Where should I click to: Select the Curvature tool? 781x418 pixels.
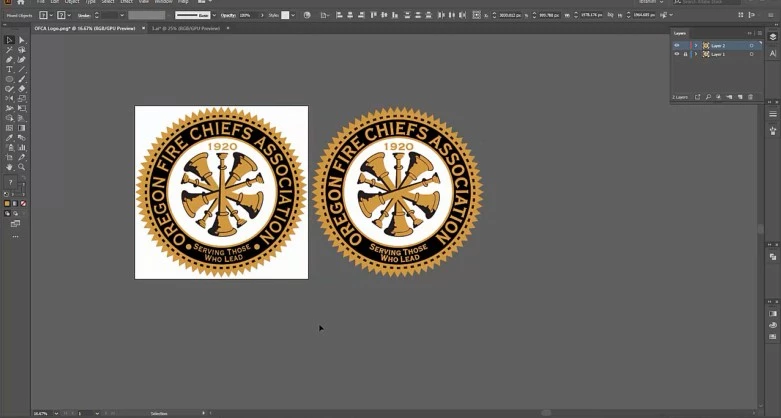21,59
